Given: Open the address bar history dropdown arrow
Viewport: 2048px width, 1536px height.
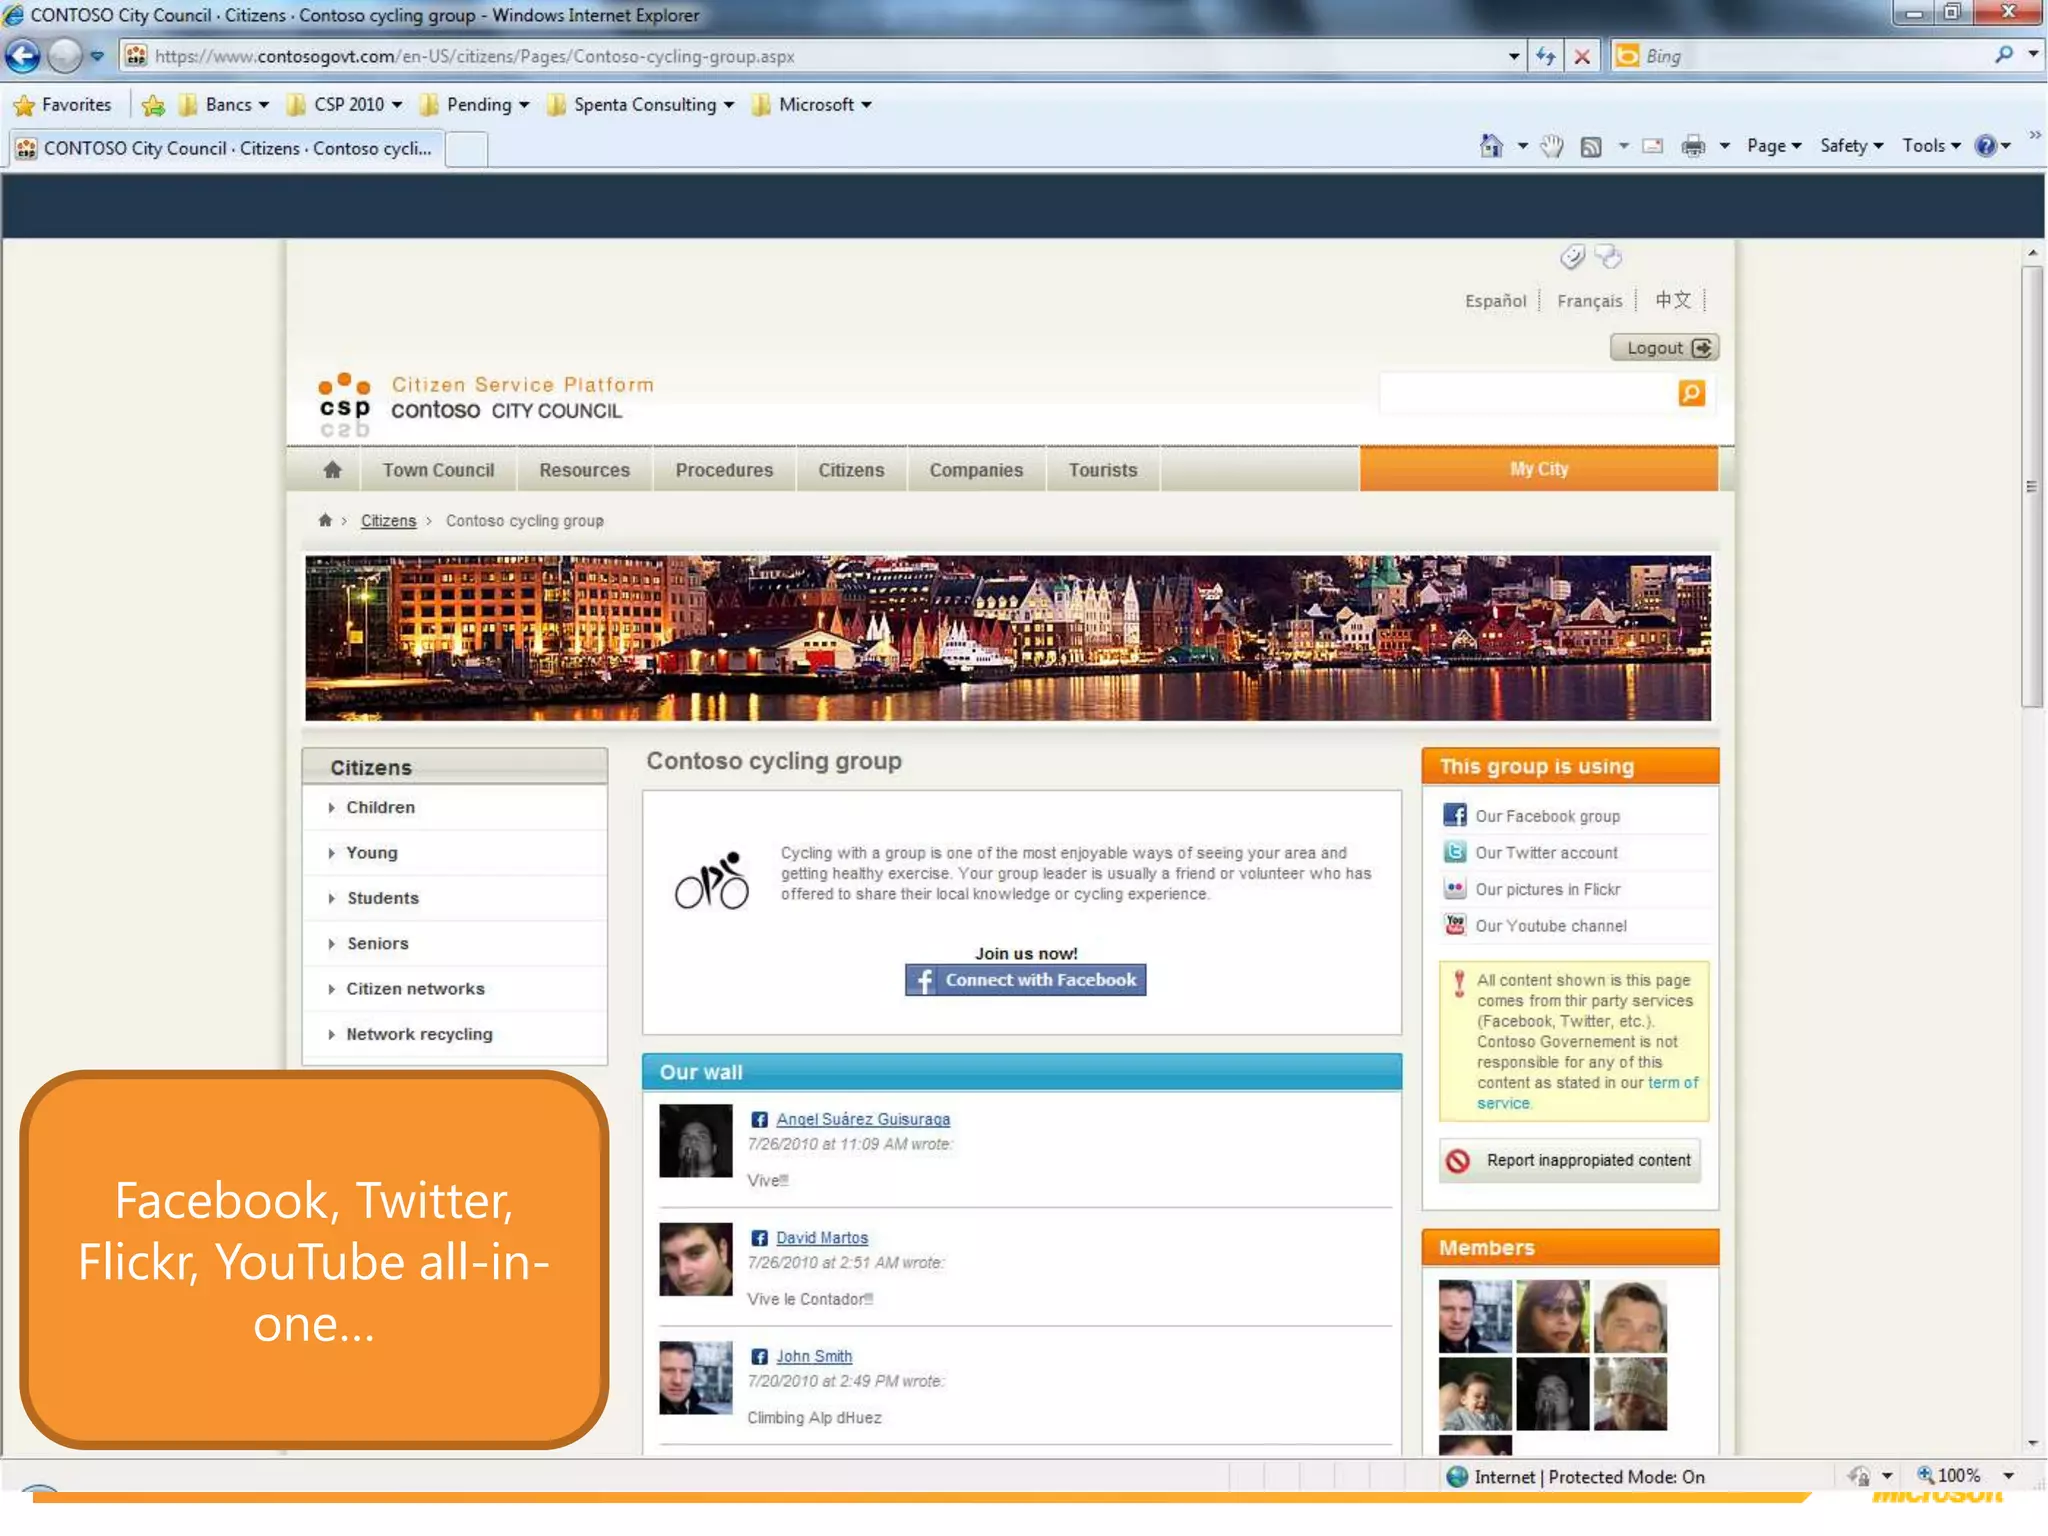Looking at the screenshot, I should coord(1513,56).
